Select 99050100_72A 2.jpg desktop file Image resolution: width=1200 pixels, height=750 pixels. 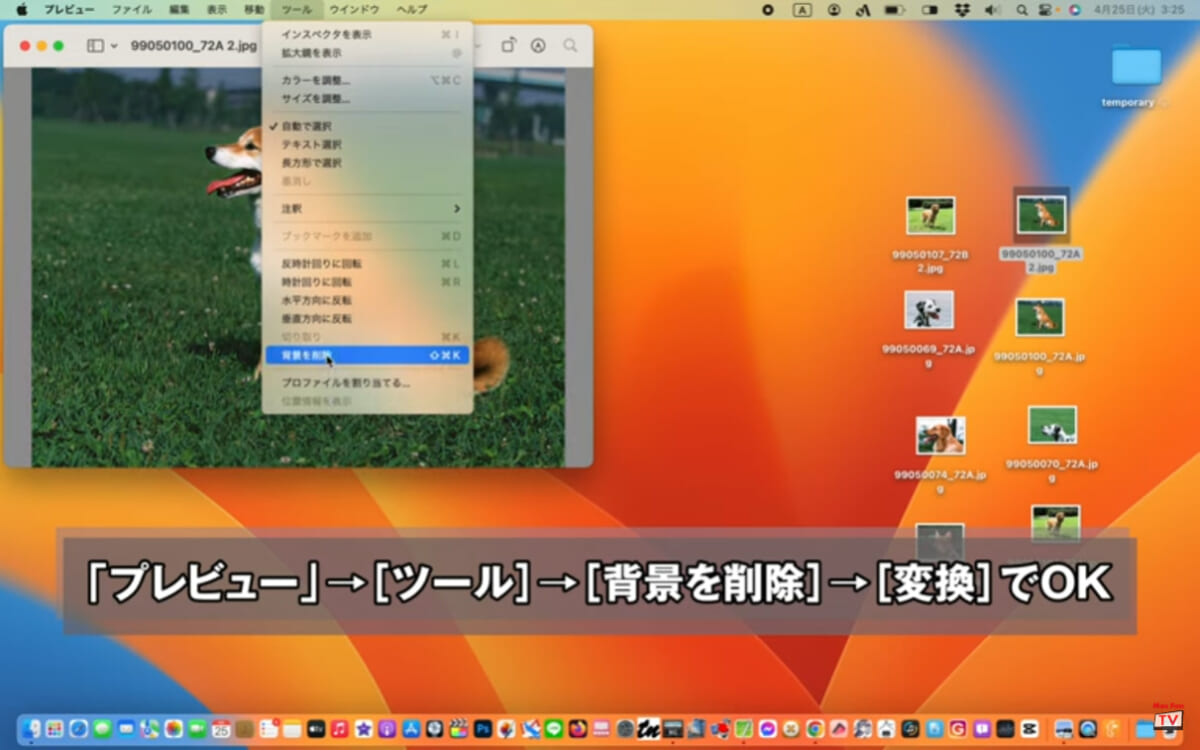(x=1041, y=215)
